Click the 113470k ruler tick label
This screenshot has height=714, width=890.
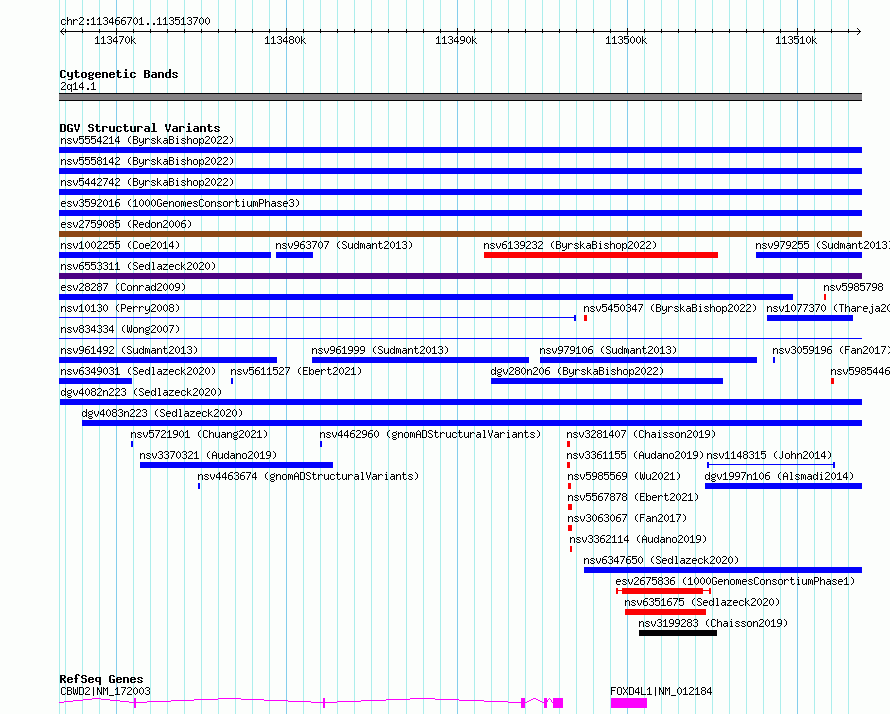(x=115, y=40)
